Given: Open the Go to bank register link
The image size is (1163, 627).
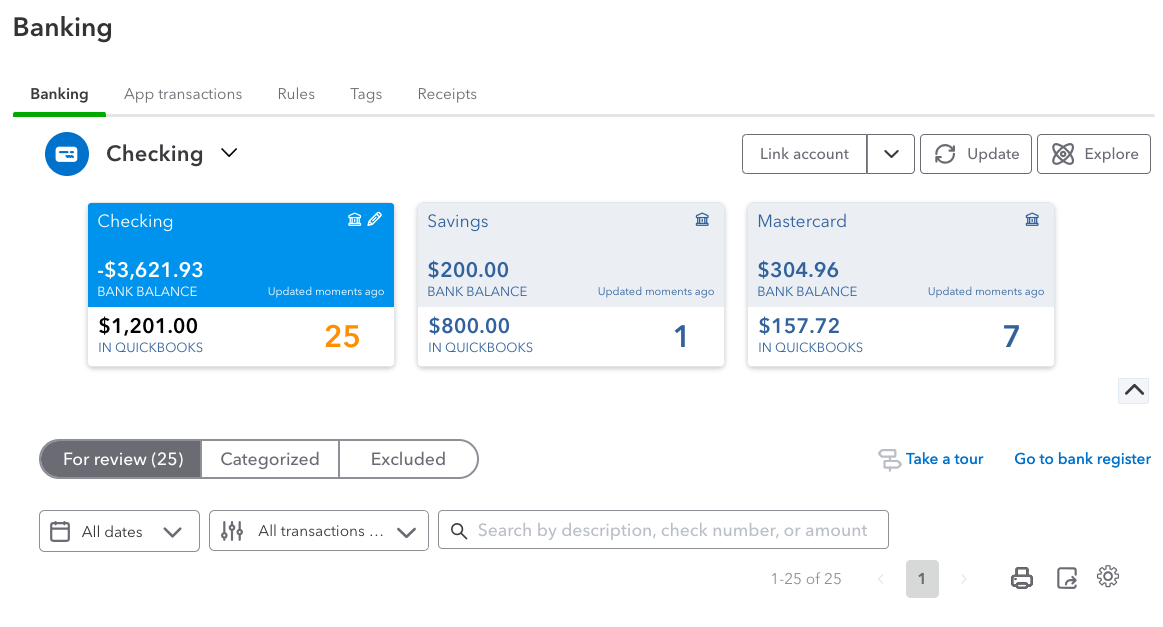Looking at the screenshot, I should point(1082,459).
